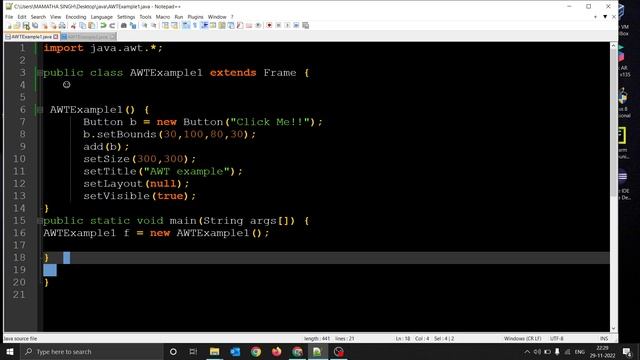The width and height of the screenshot is (640, 360).
Task: Collapse the main method fold on line 15
Action: [40, 221]
